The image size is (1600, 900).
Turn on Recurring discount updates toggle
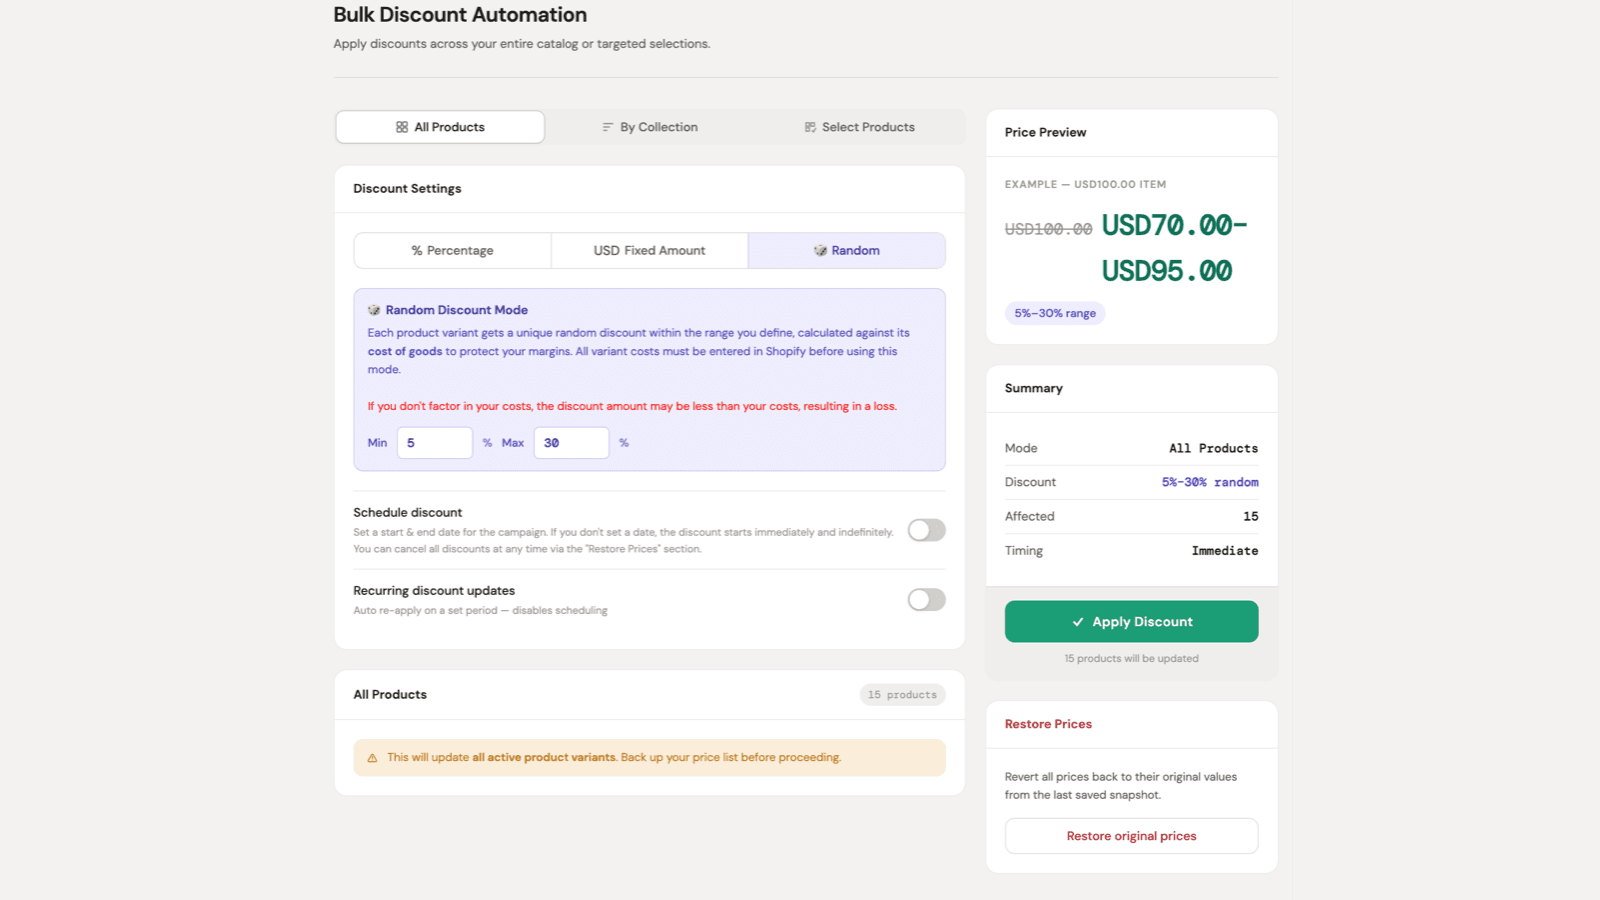[x=926, y=600]
